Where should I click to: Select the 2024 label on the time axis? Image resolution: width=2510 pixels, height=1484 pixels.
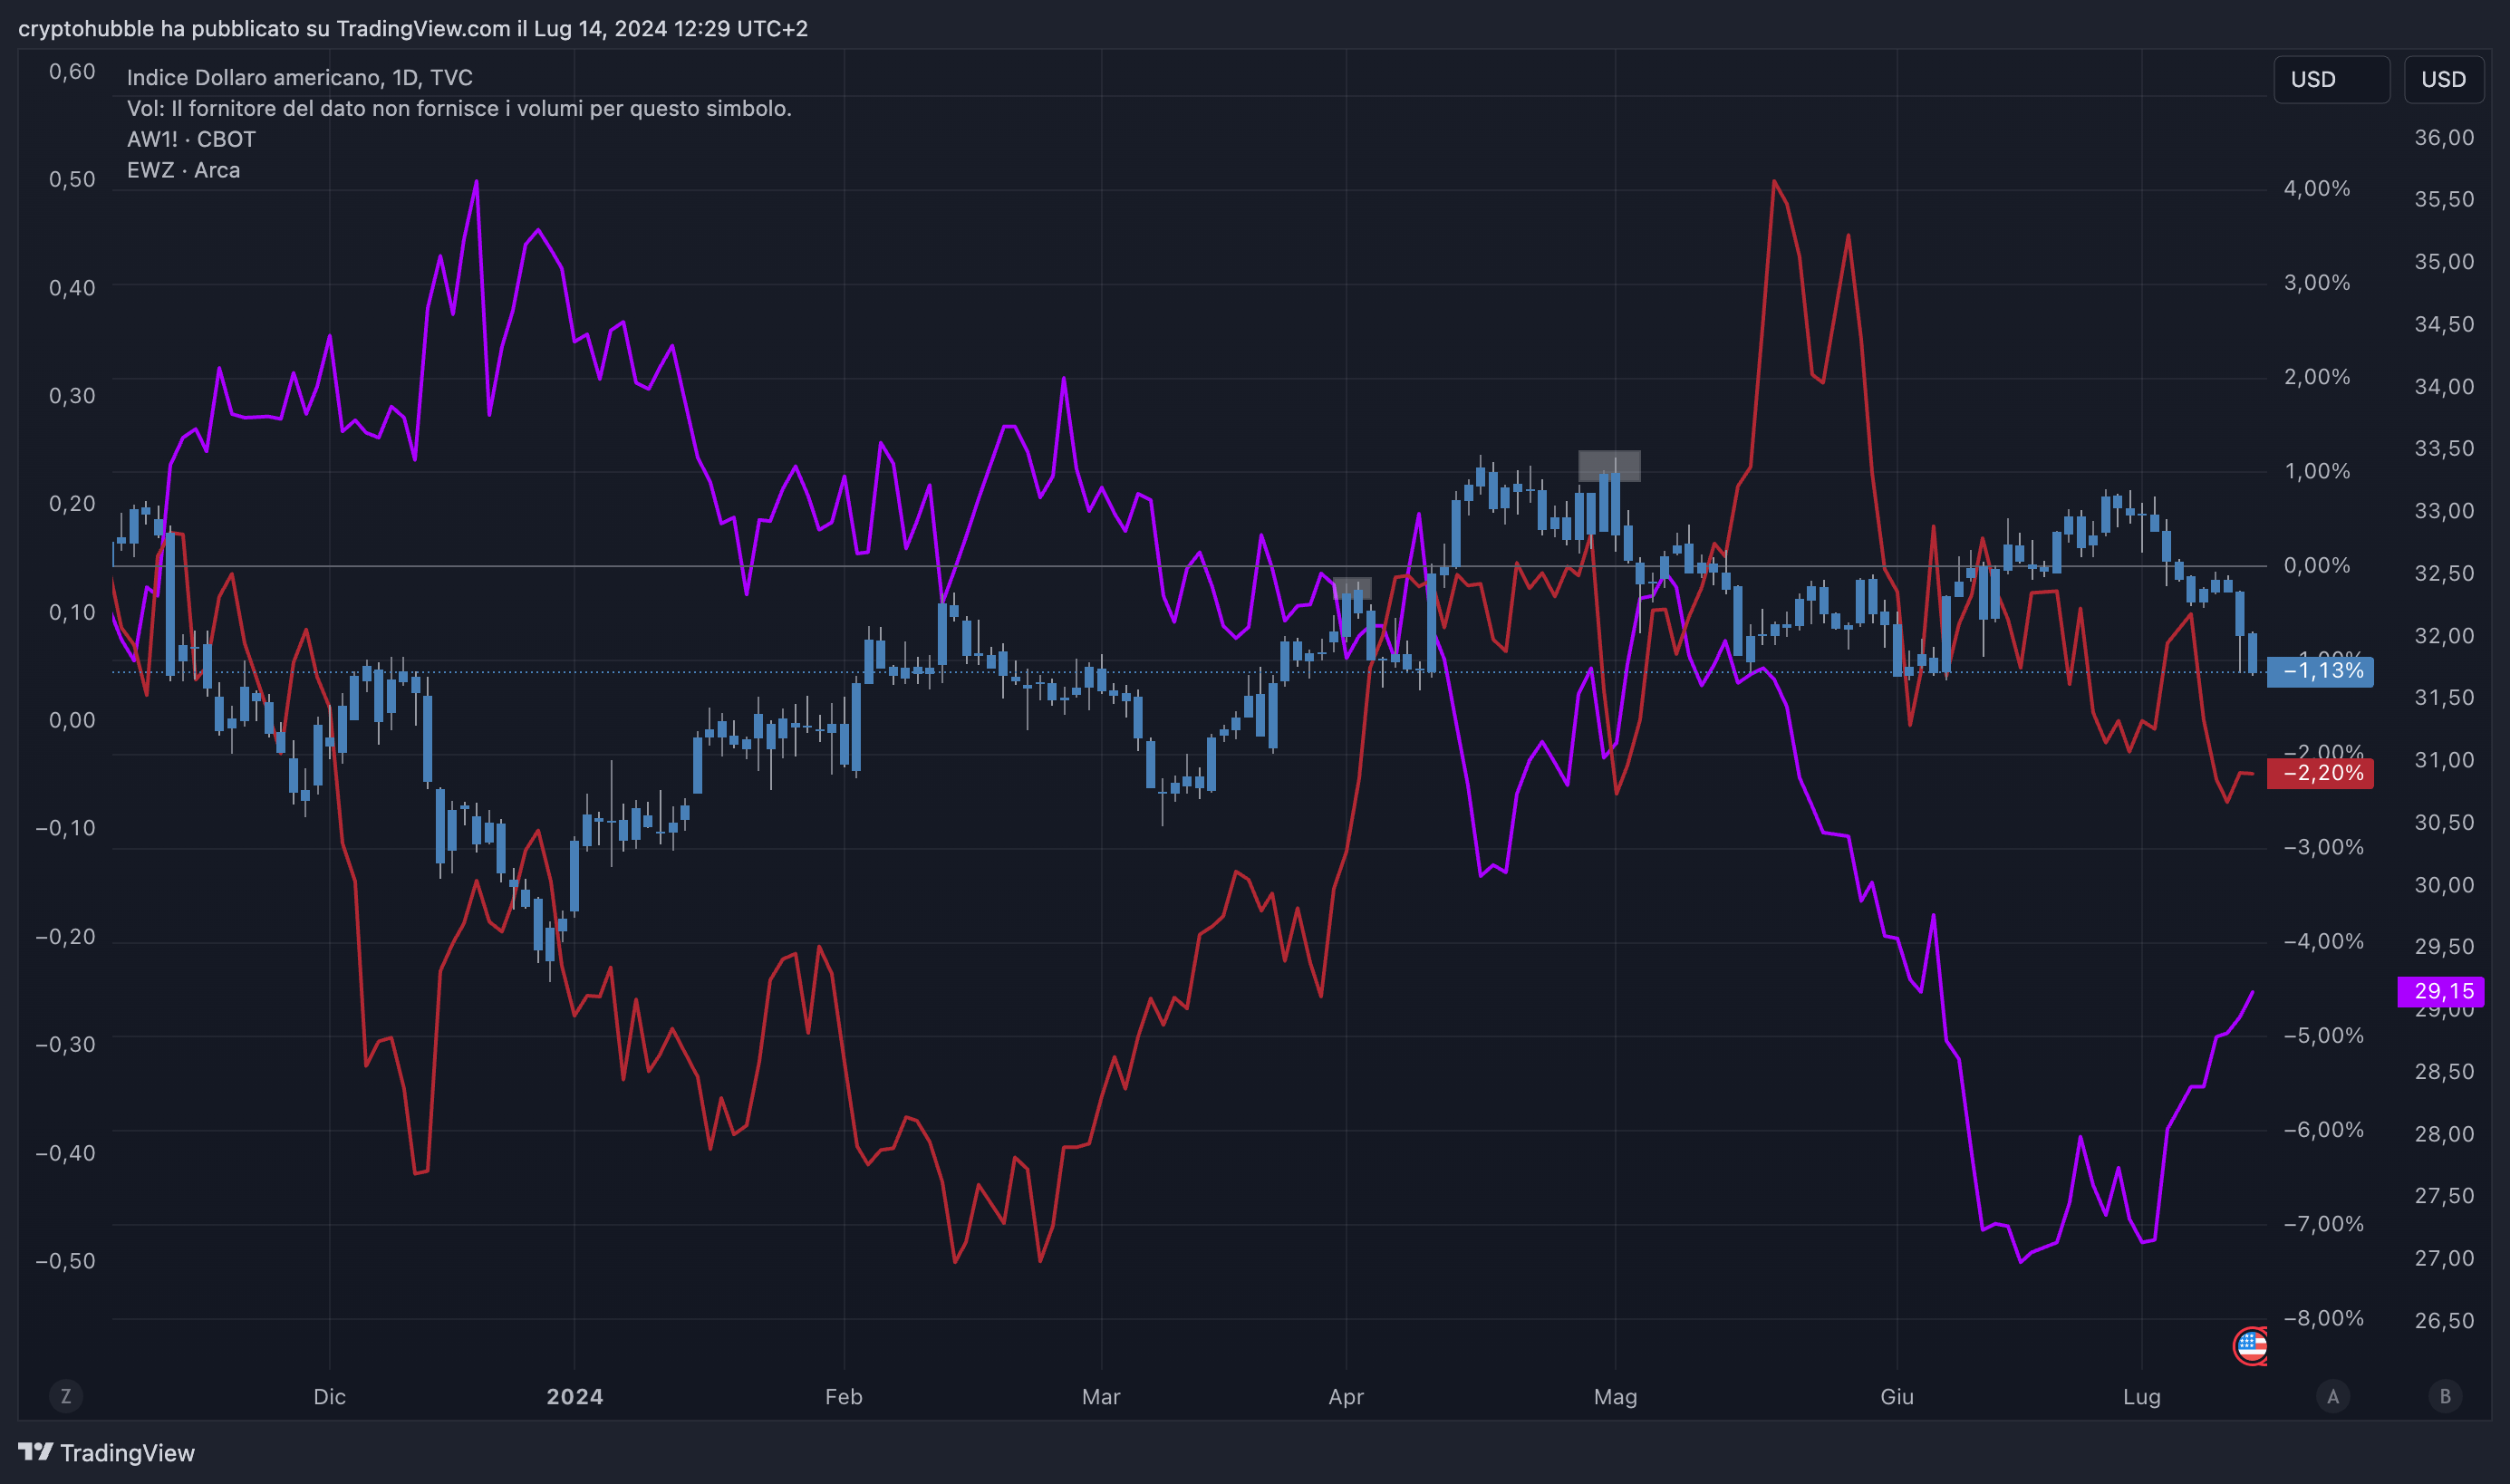tap(575, 1397)
